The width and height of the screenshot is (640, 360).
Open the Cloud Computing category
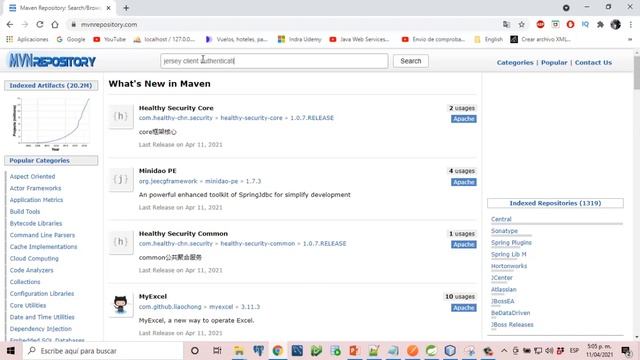(34, 259)
